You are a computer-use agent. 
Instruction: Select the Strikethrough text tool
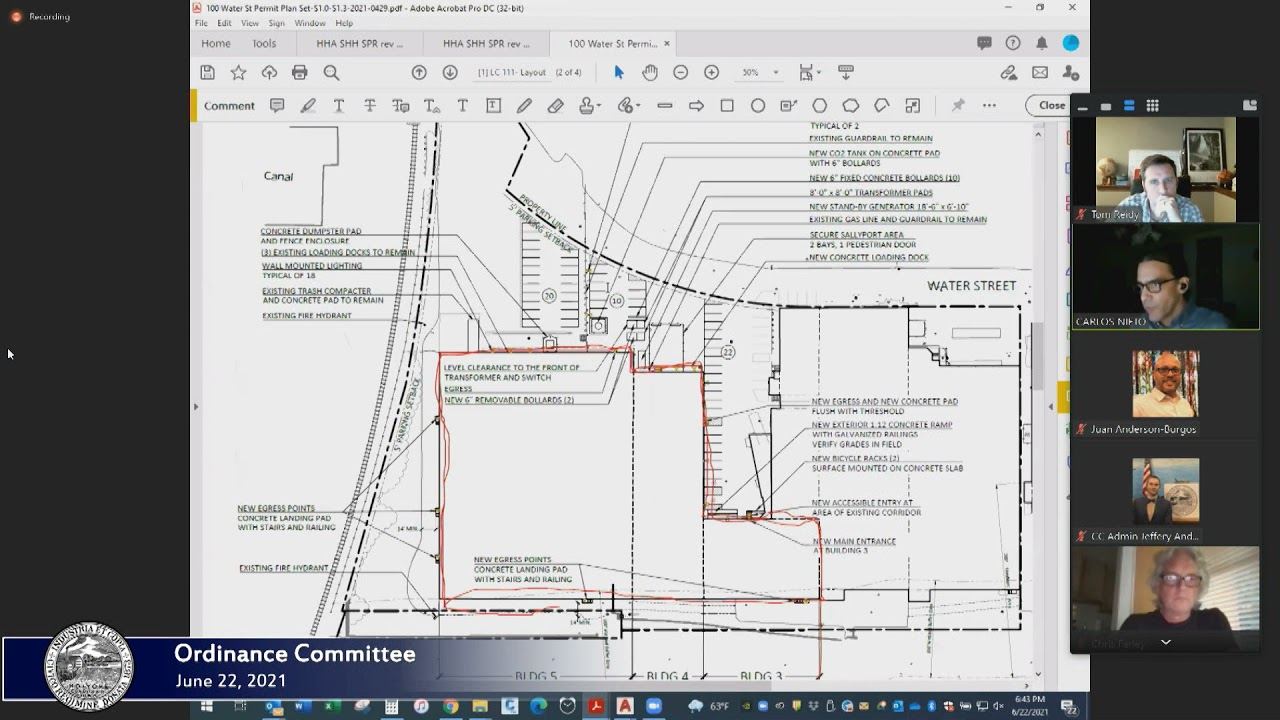tap(370, 105)
